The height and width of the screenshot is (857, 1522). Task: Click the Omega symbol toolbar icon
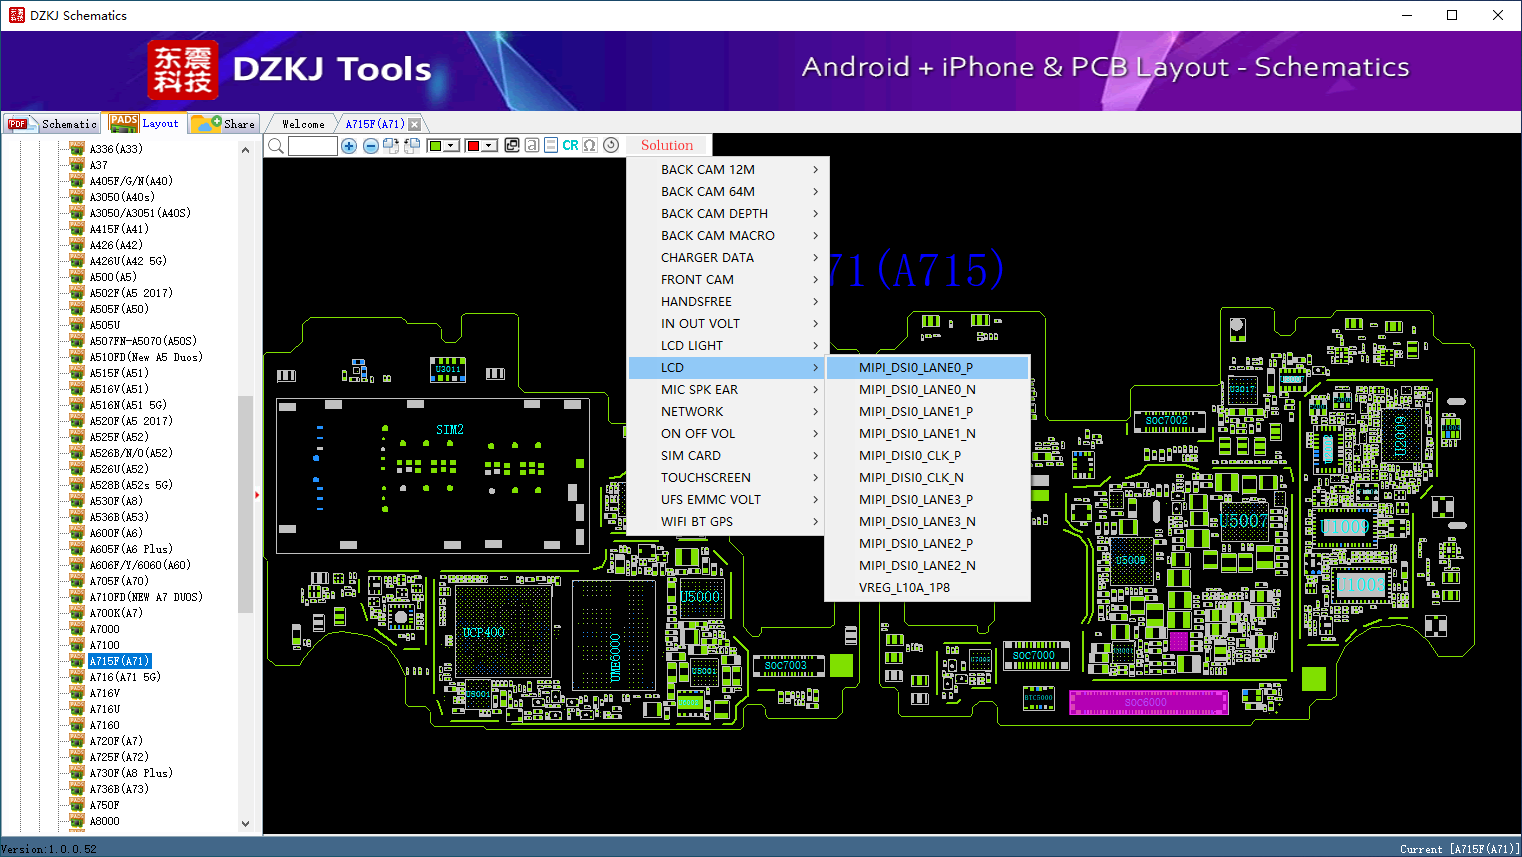590,146
